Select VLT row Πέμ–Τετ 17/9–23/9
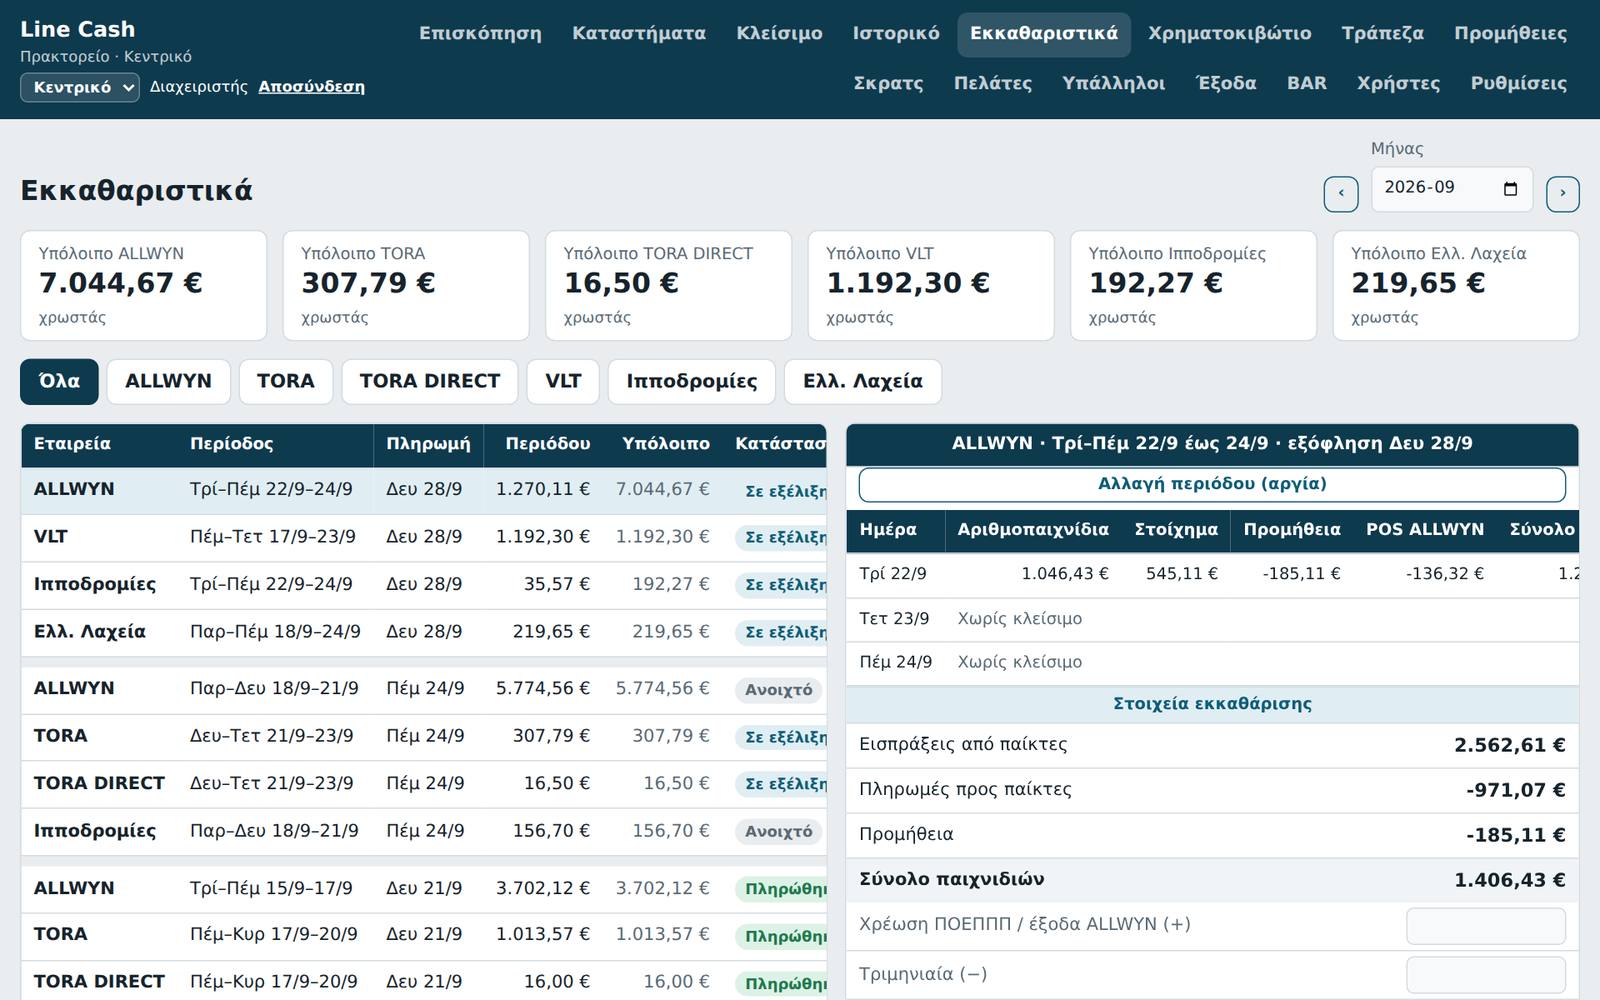1600x1000 pixels. click(424, 538)
